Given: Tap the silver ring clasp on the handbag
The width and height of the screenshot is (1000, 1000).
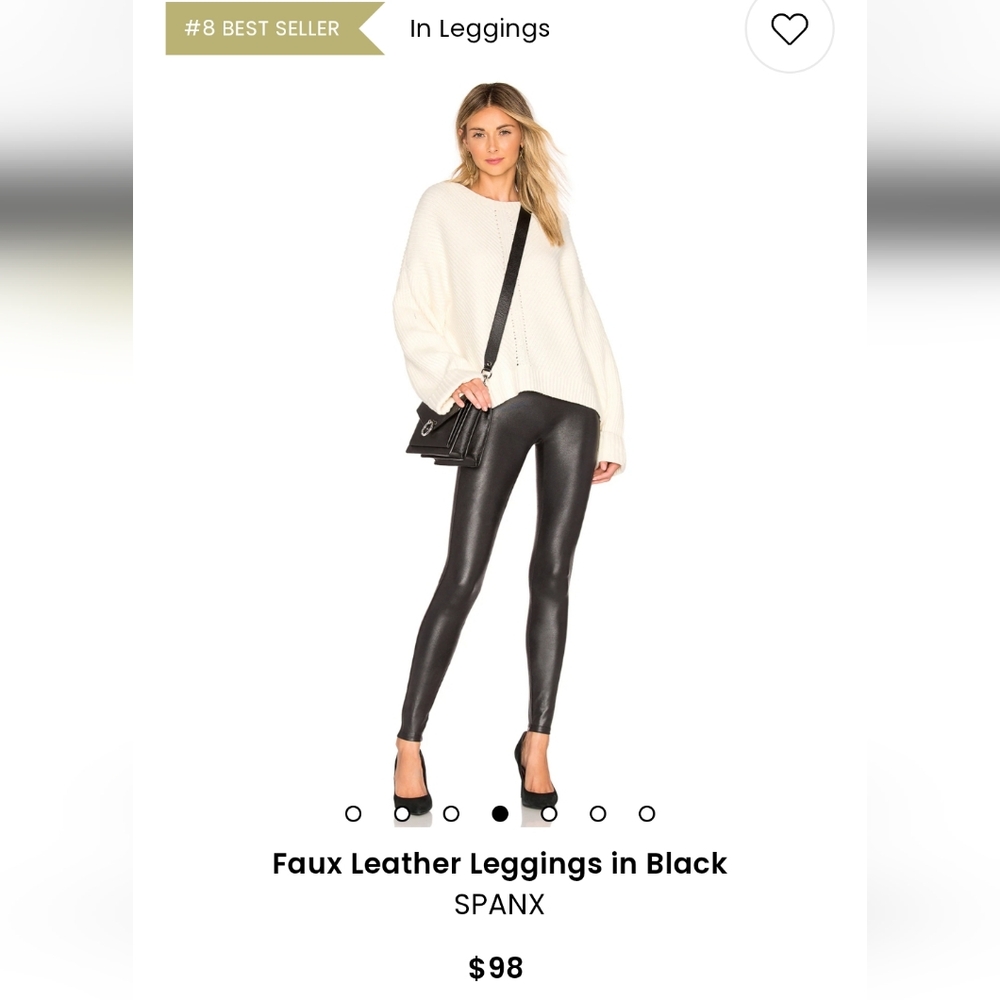Looking at the screenshot, I should click(427, 428).
